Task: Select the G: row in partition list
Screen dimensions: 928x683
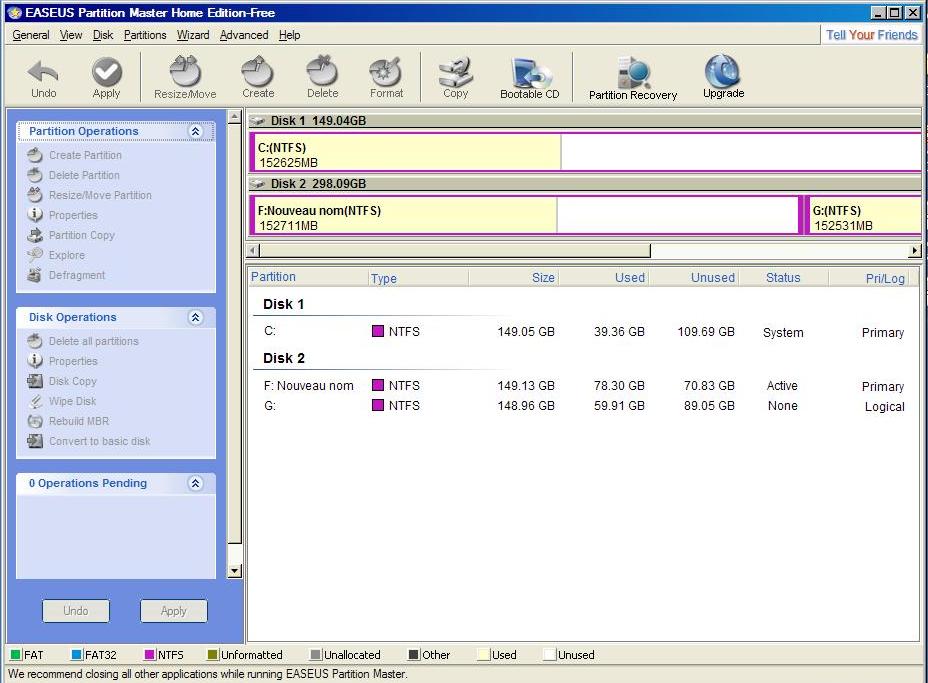Action: [584, 406]
